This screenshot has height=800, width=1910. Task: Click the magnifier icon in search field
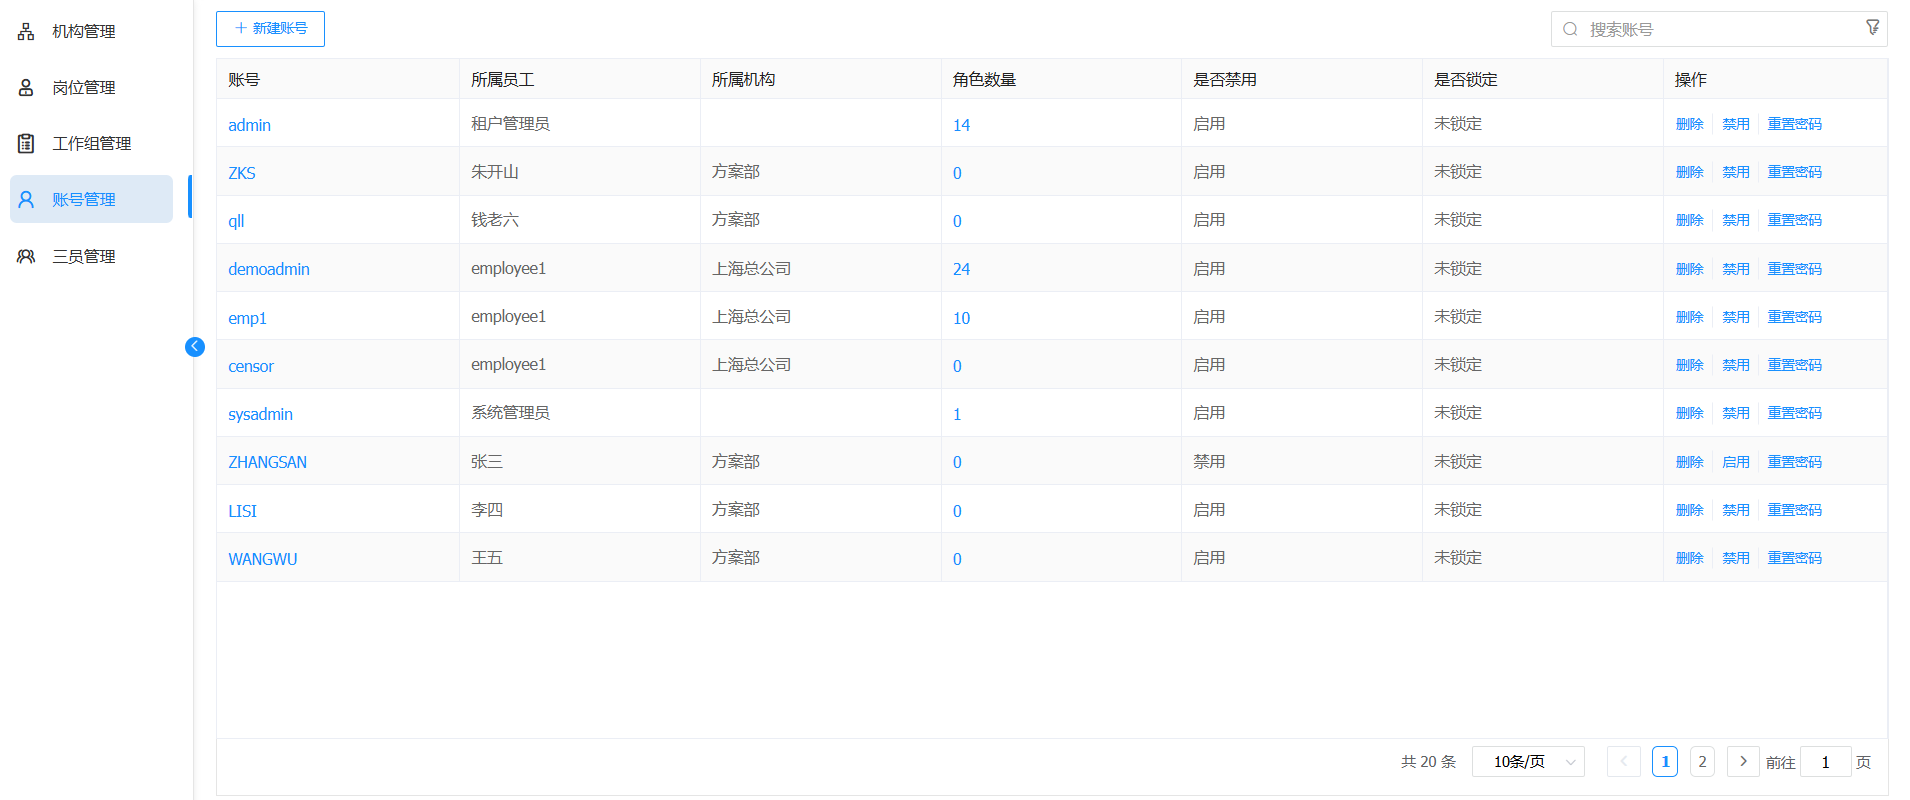(1570, 30)
